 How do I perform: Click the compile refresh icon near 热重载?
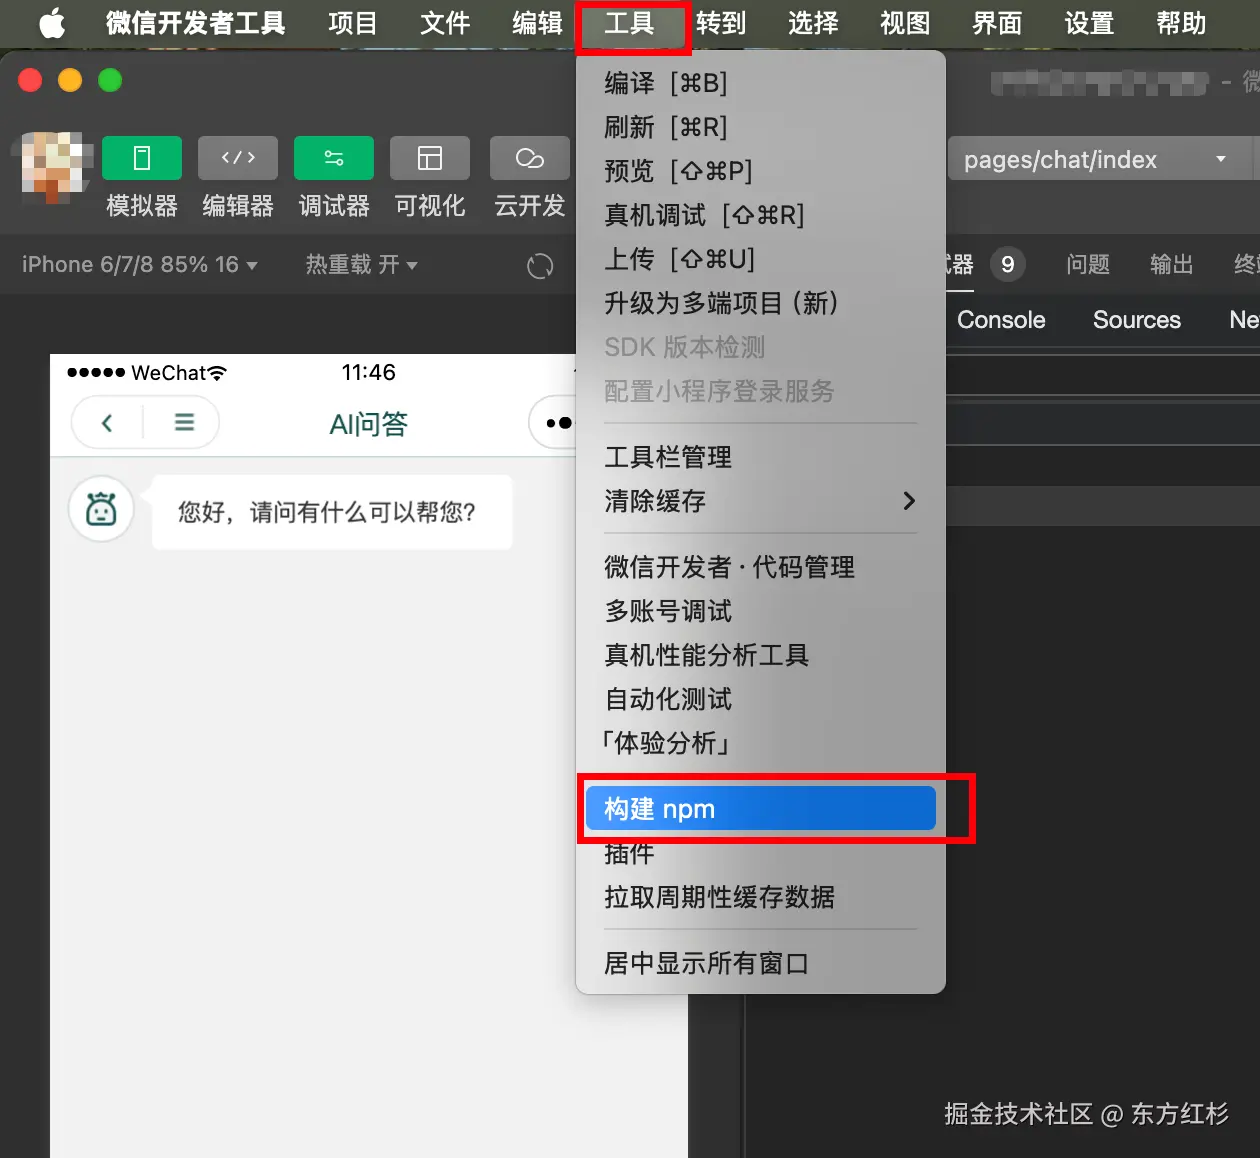pyautogui.click(x=539, y=265)
